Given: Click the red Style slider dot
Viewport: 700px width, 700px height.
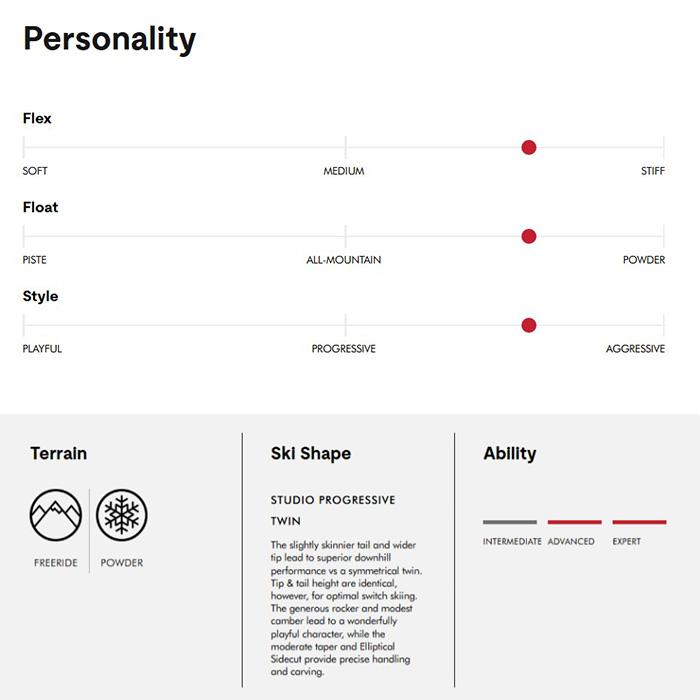Looking at the screenshot, I should [x=529, y=325].
